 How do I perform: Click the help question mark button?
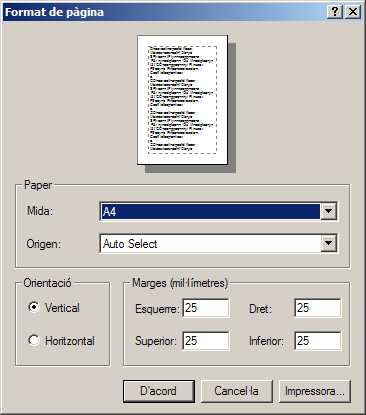point(335,12)
